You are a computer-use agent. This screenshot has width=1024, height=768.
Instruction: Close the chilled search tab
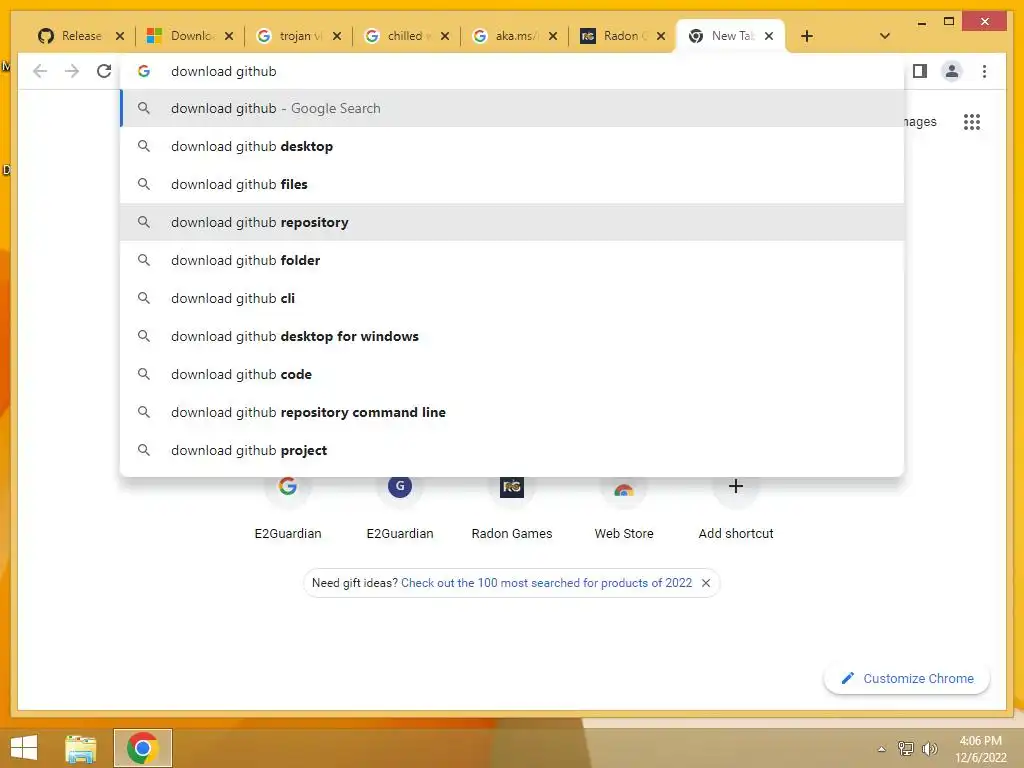pos(445,36)
